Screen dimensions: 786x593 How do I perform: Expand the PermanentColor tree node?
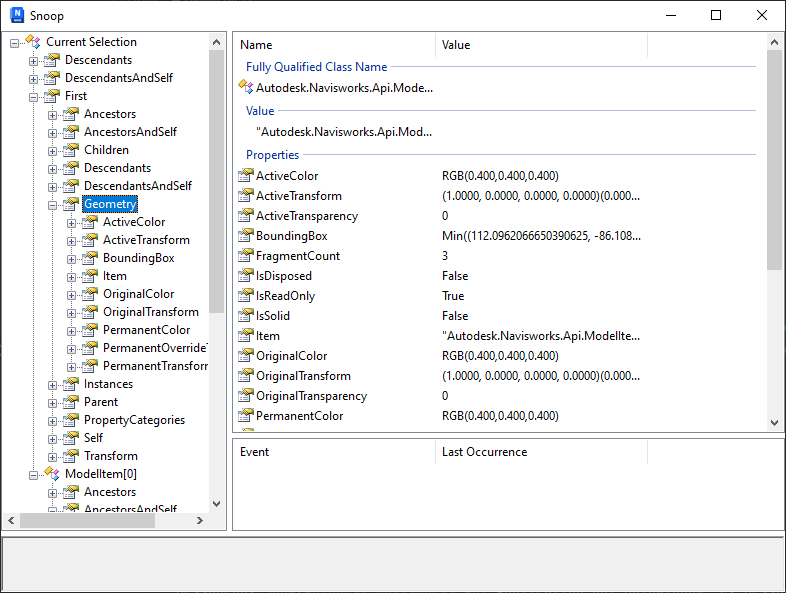click(71, 332)
